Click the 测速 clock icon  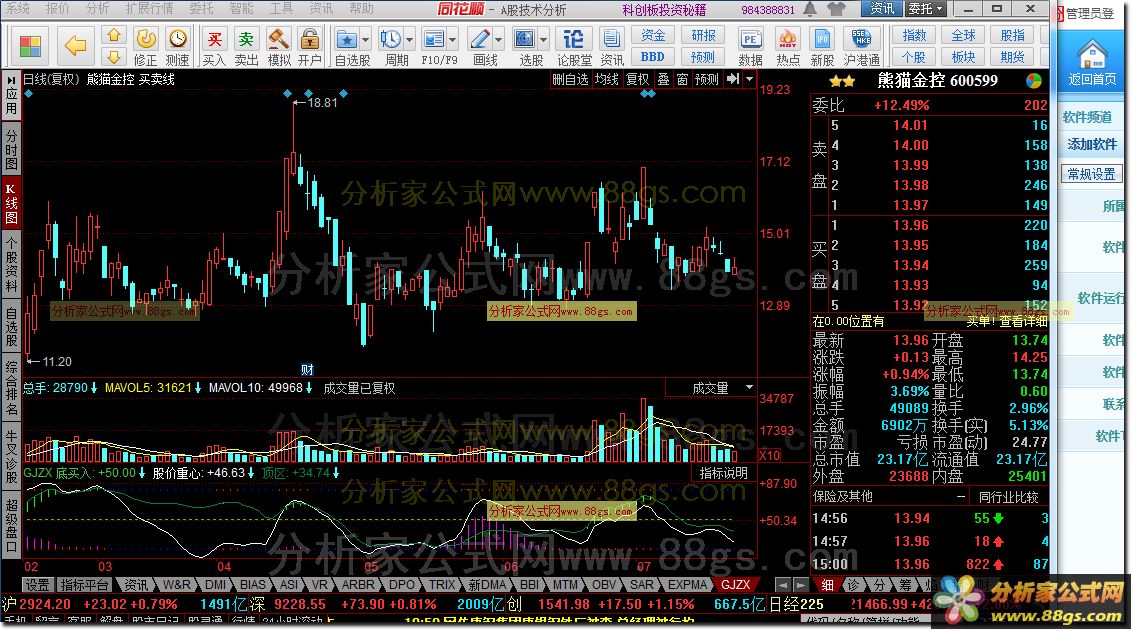(x=177, y=38)
